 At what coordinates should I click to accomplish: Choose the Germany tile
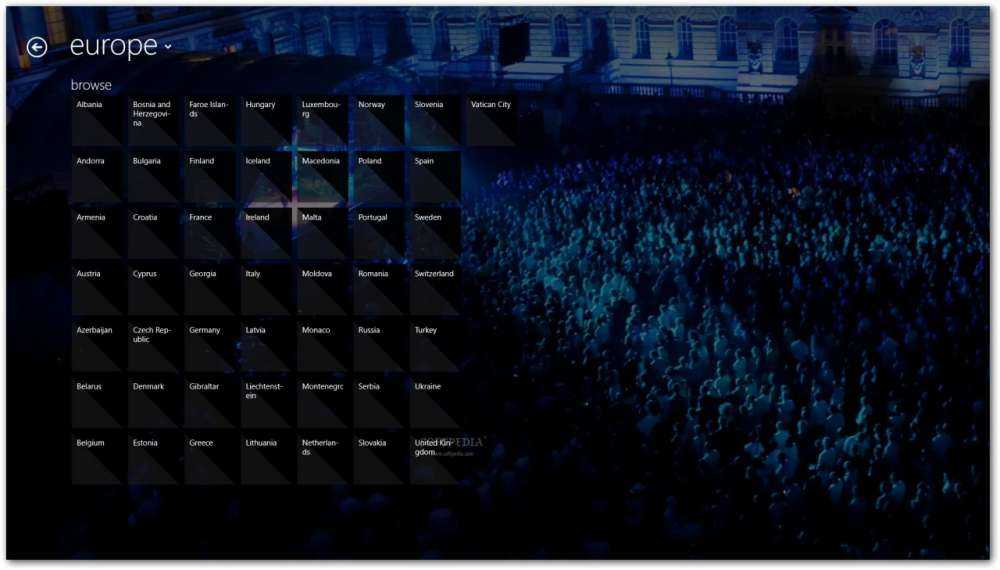click(210, 347)
